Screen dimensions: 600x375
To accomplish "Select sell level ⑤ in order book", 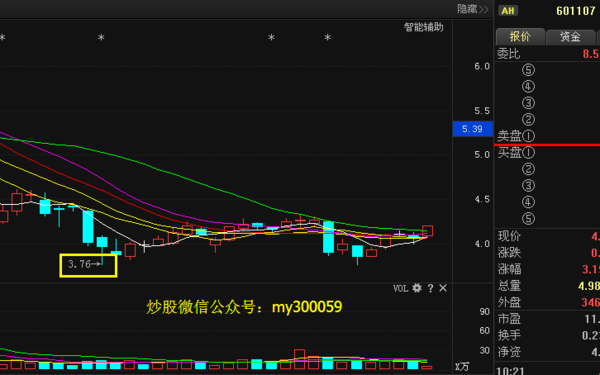I will click(x=528, y=70).
